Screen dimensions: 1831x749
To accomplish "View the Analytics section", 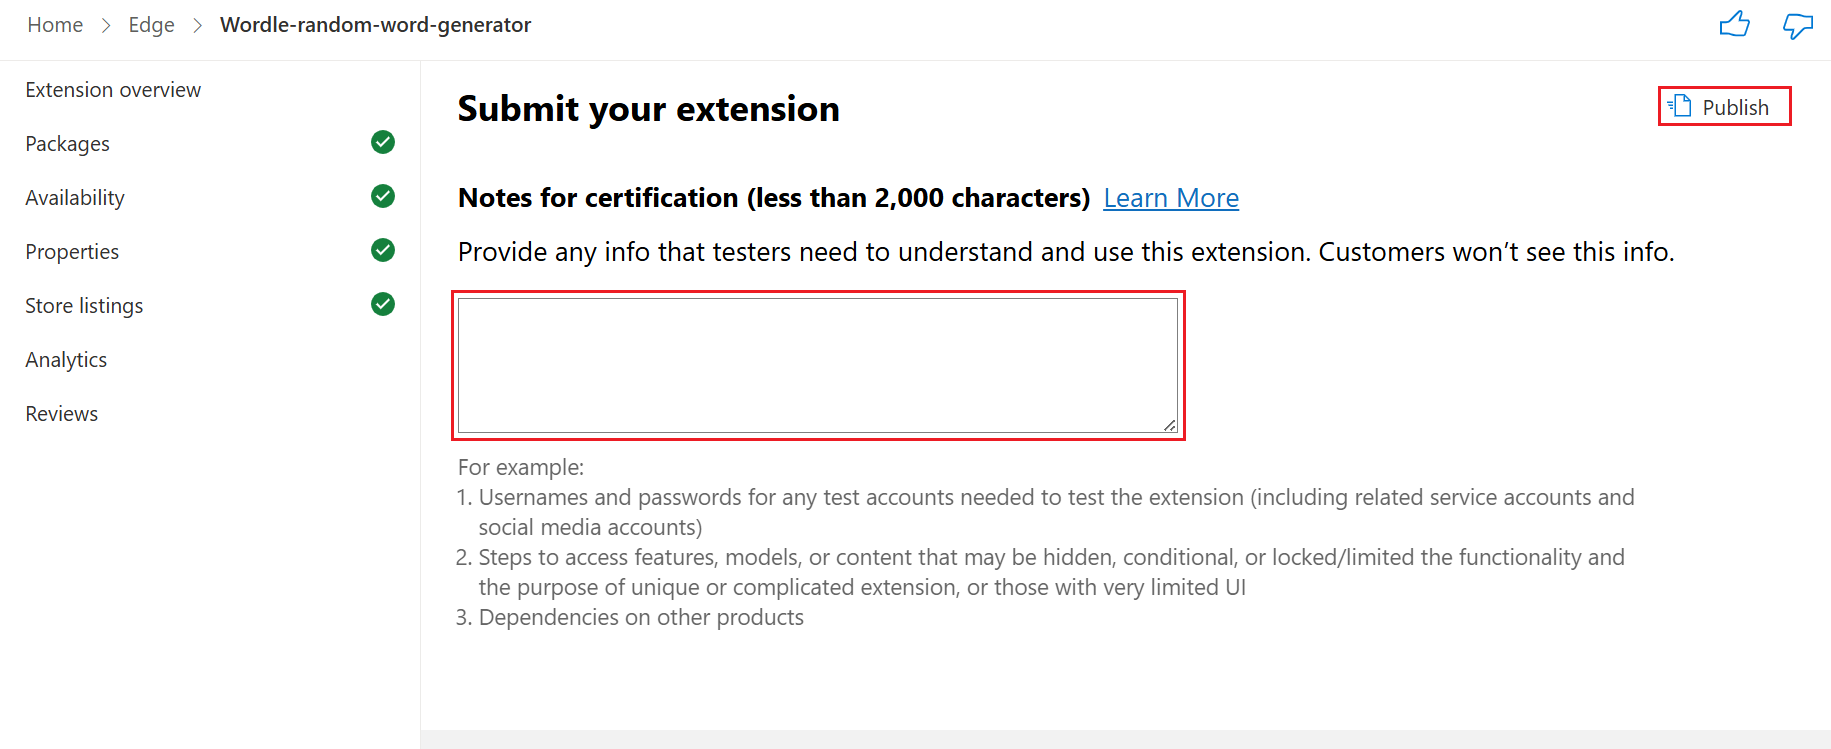I will pos(65,359).
